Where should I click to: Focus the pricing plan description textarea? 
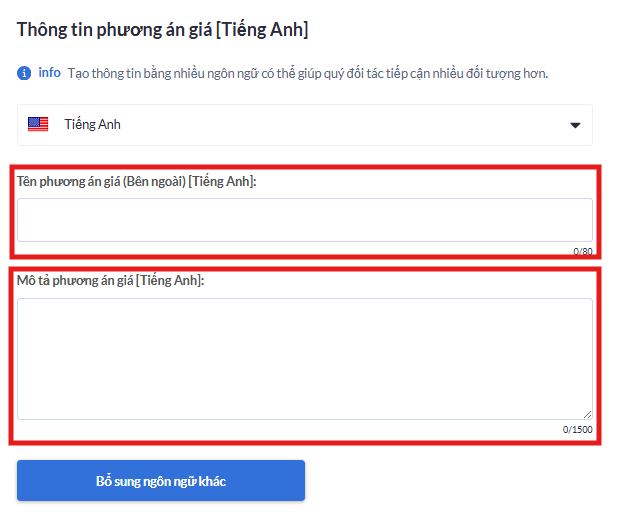[305, 359]
